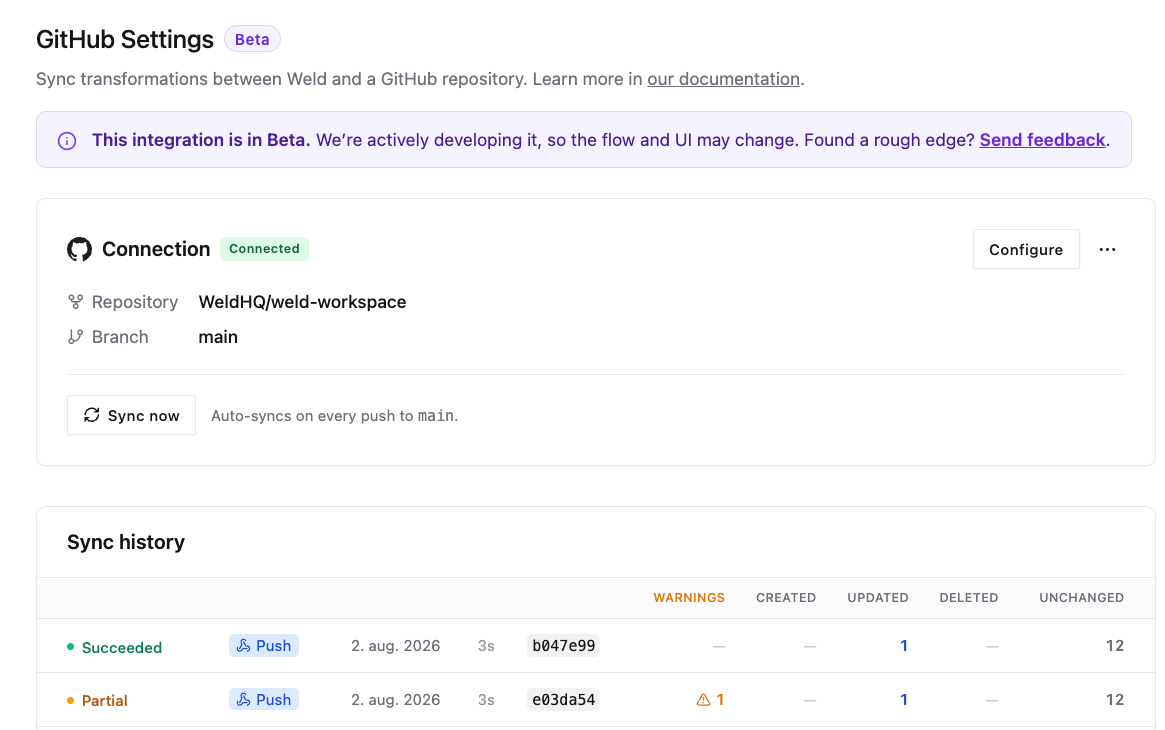
Task: Click the Push badge in Partial row
Action: [x=264, y=700]
